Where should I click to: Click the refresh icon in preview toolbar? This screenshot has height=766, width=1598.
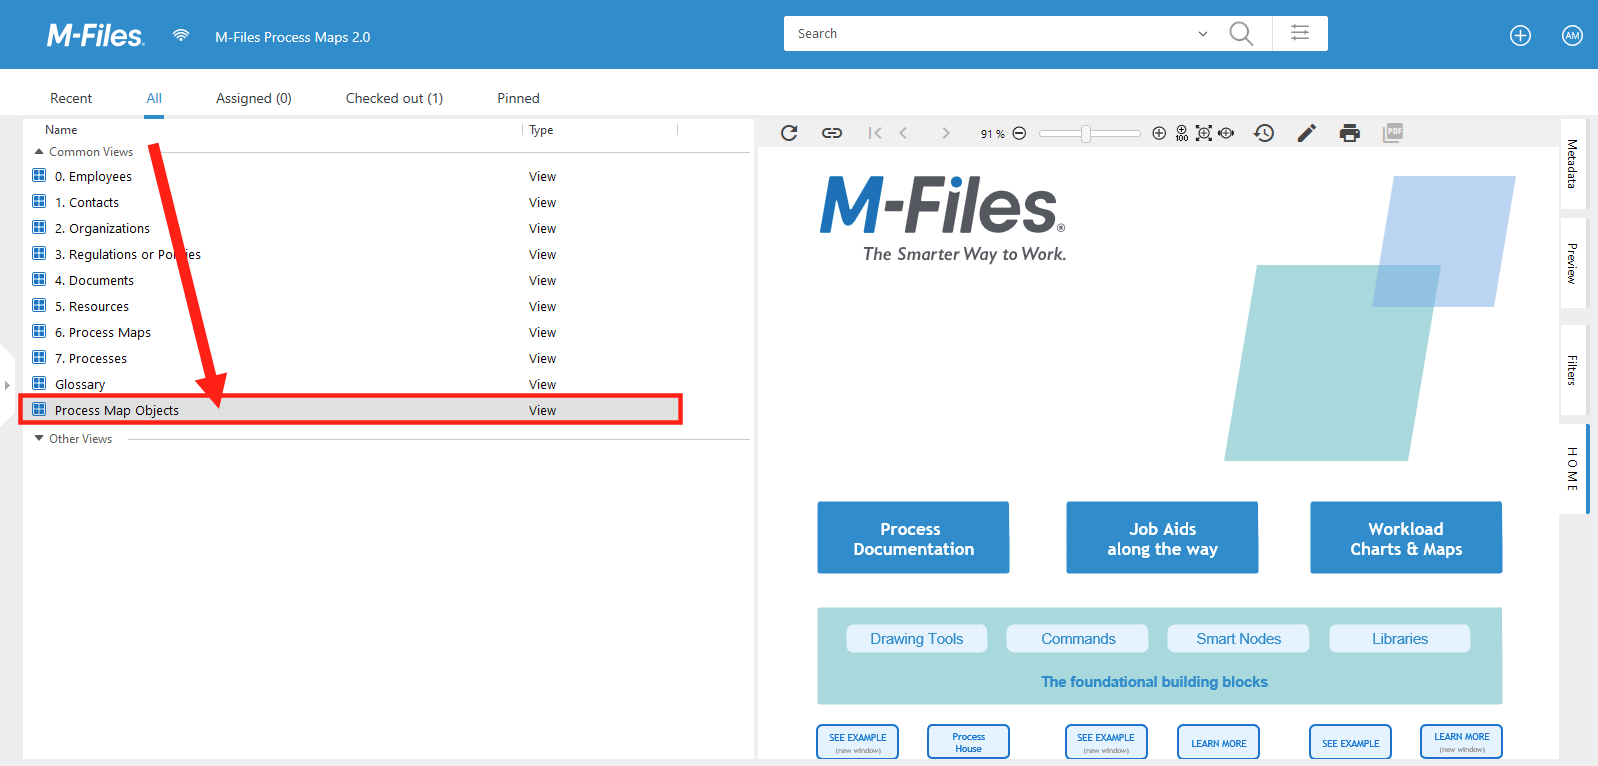[789, 133]
